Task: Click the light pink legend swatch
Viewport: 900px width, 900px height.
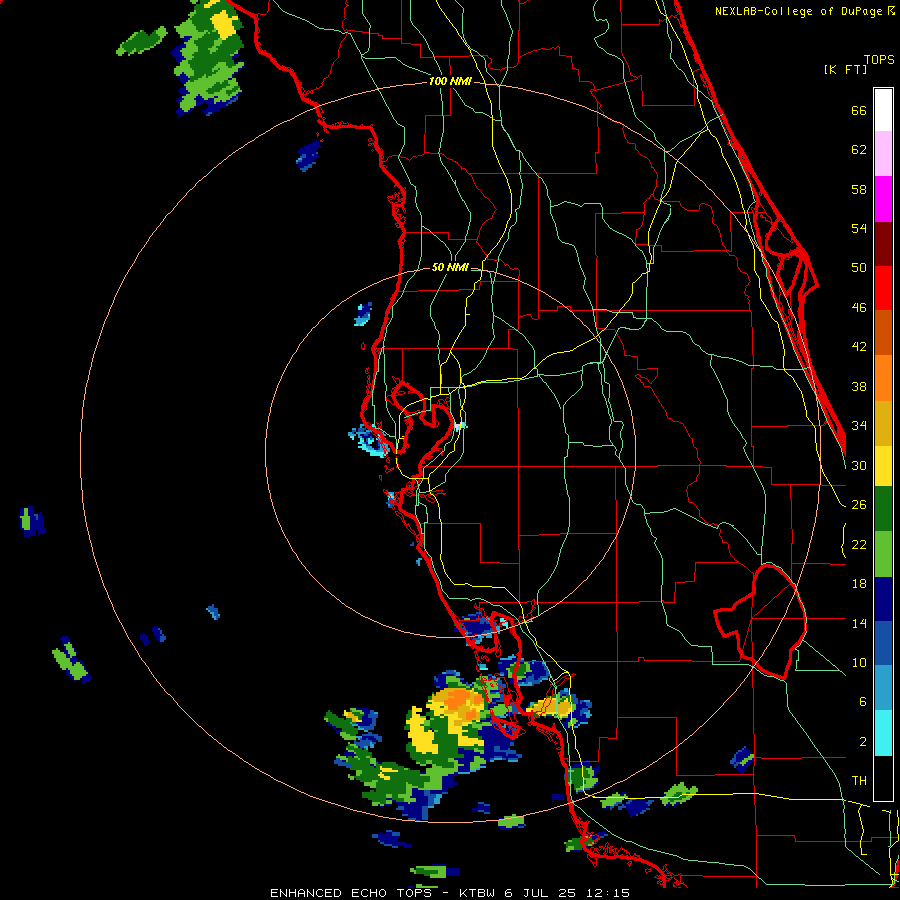Action: pyautogui.click(x=883, y=153)
